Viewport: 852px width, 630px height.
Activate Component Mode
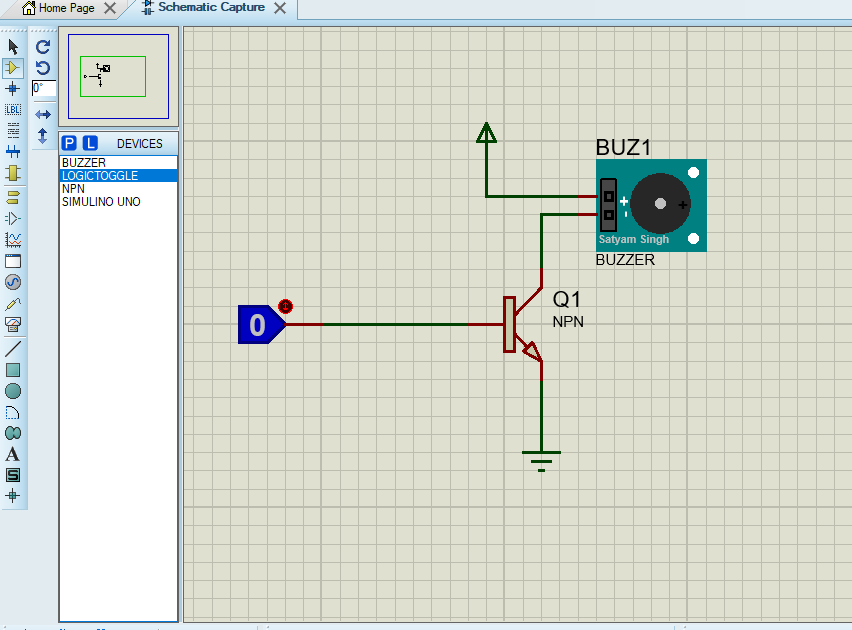click(13, 68)
